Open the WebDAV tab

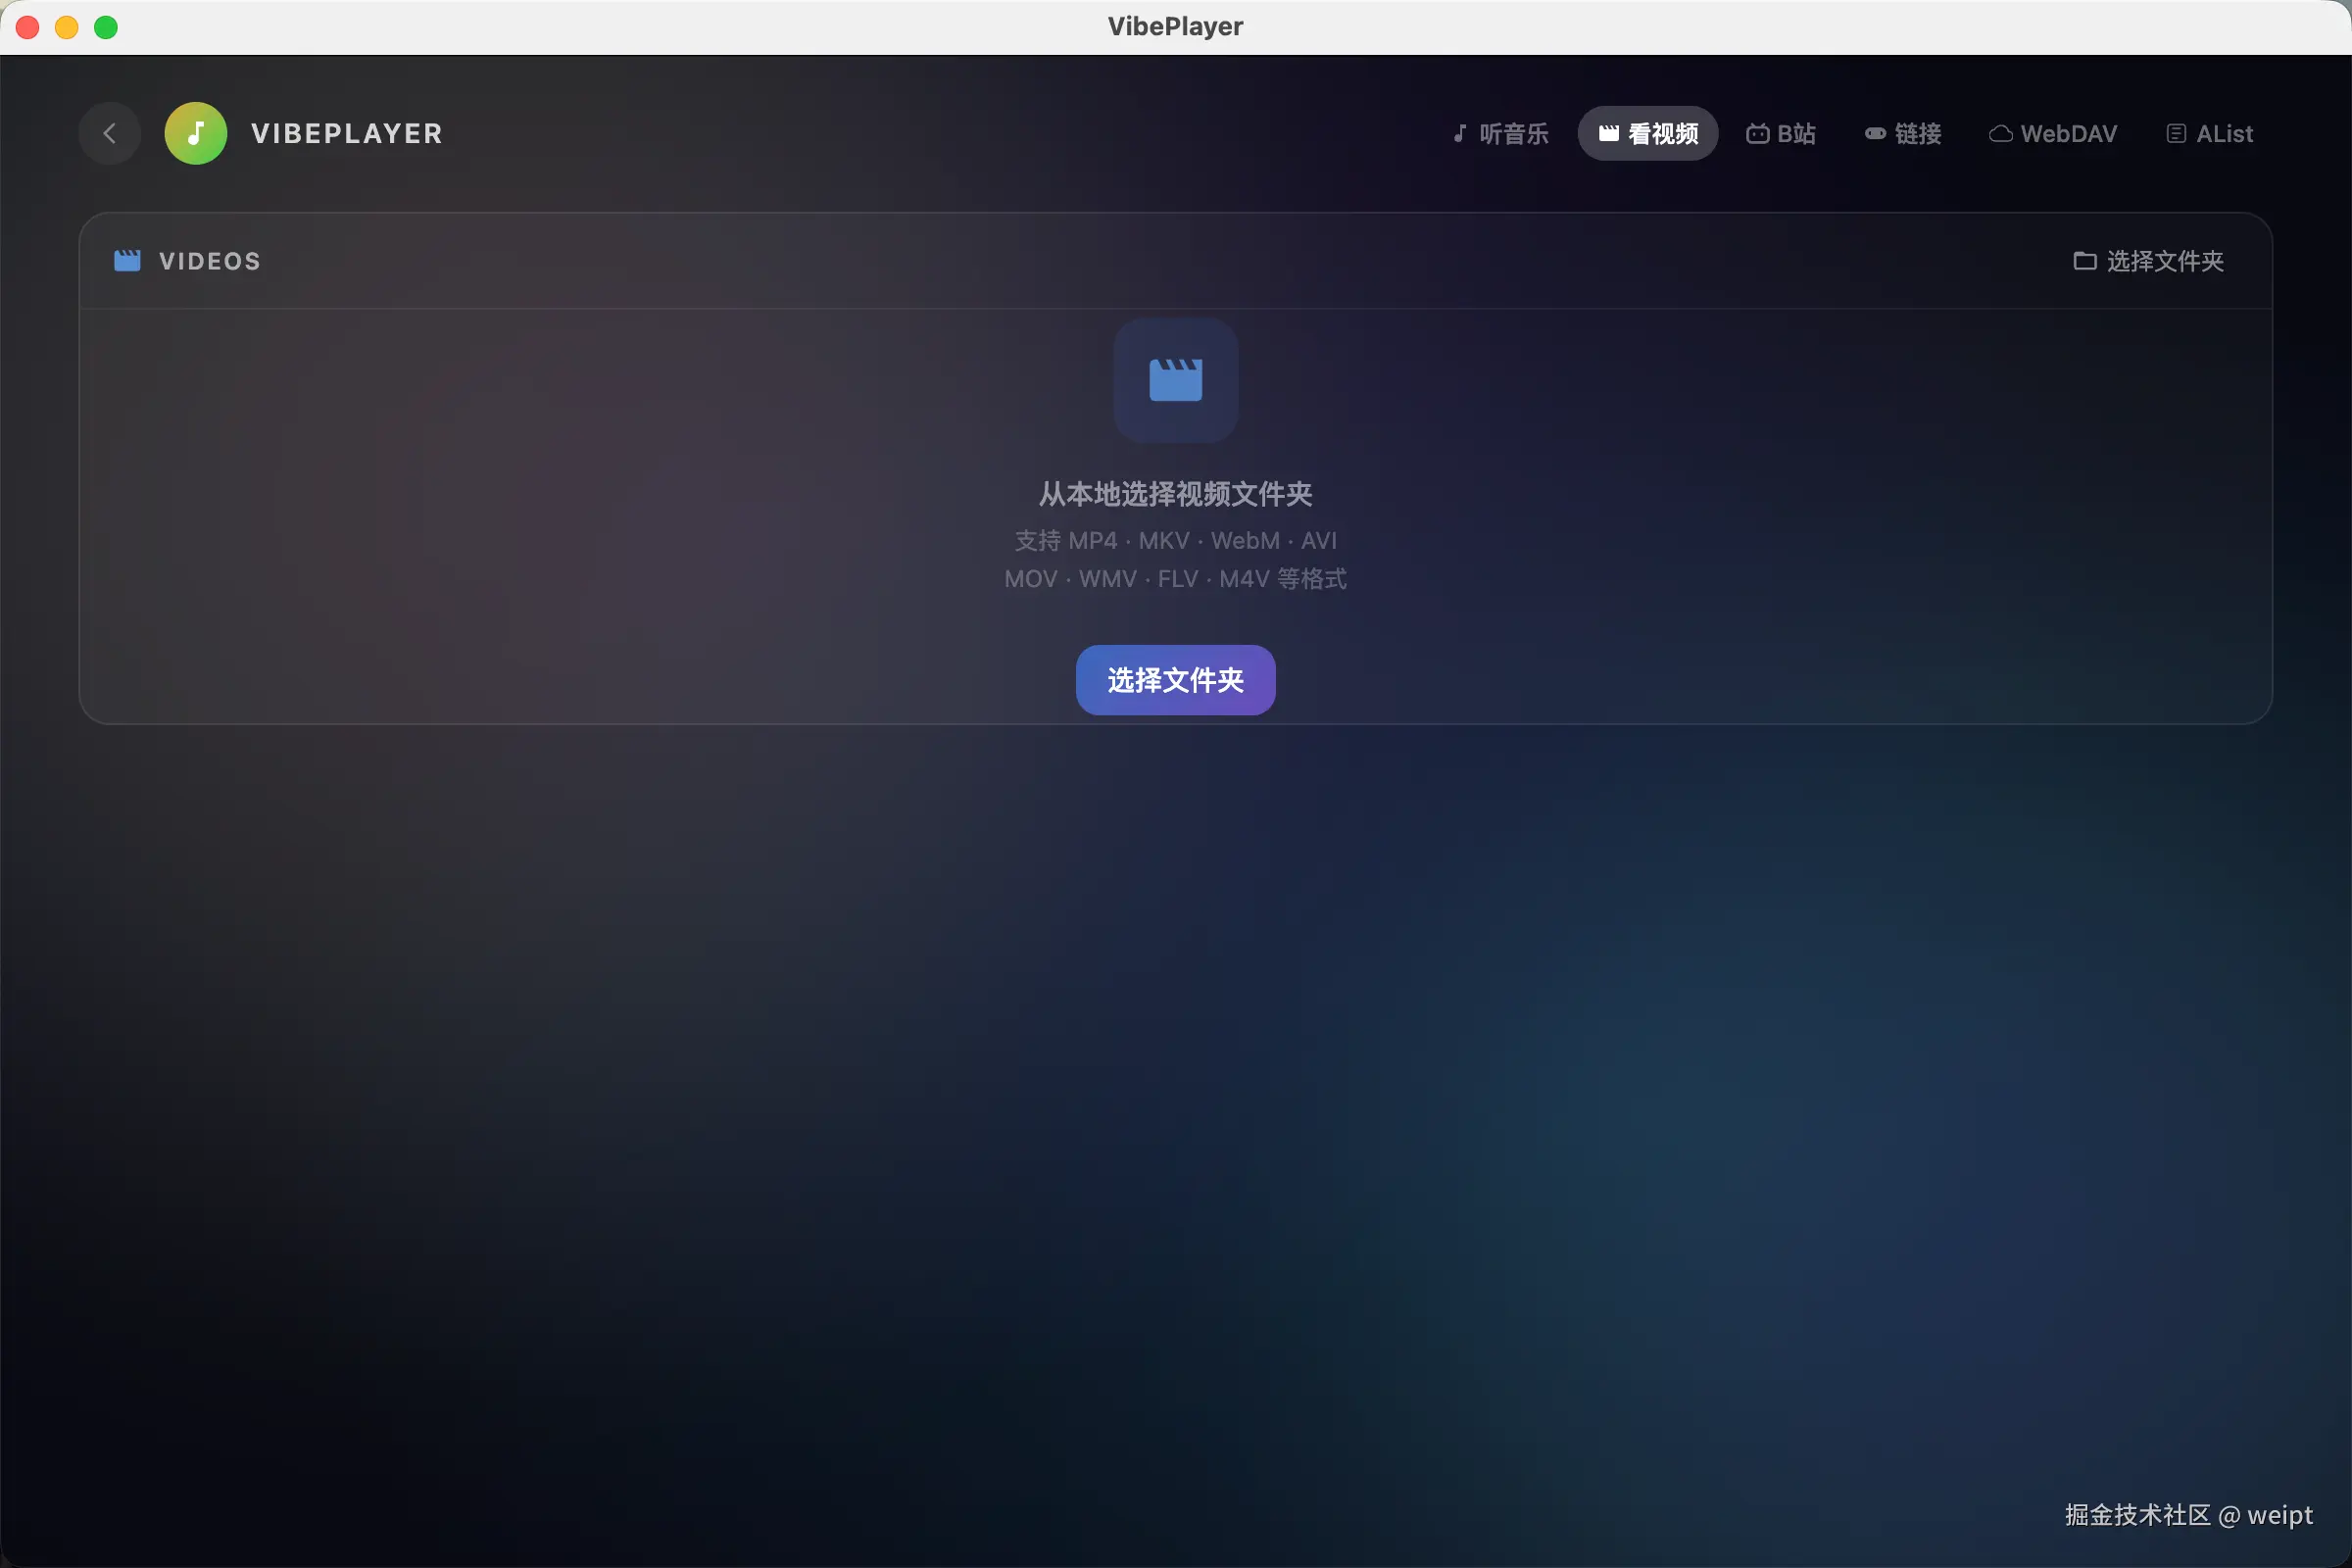pos(2068,133)
